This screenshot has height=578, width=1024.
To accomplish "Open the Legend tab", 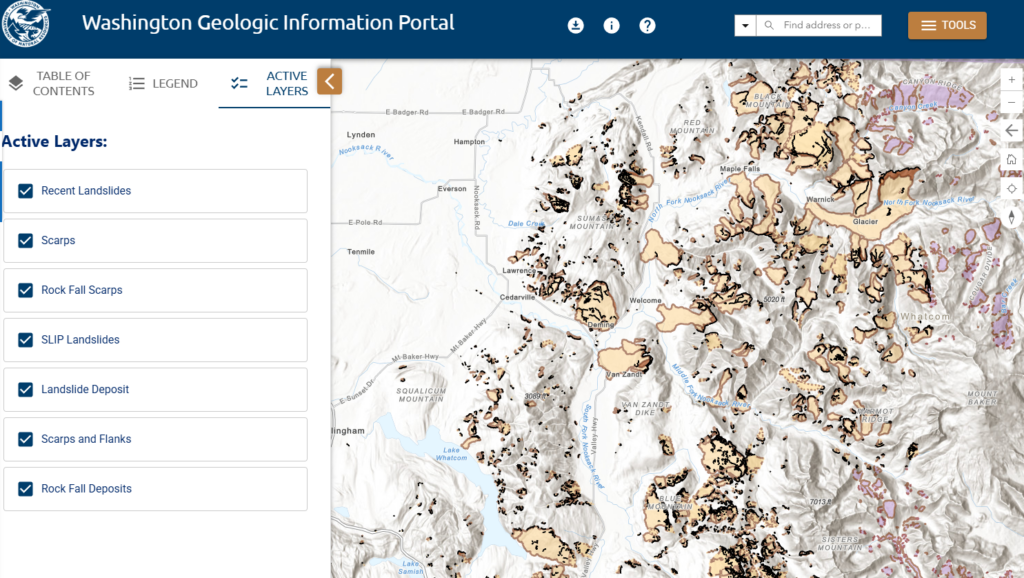I will tap(163, 83).
